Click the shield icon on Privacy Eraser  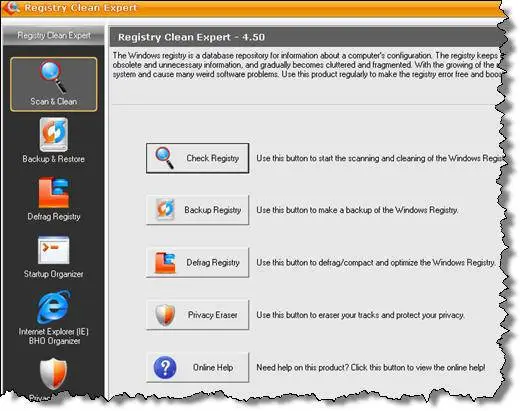click(x=165, y=315)
